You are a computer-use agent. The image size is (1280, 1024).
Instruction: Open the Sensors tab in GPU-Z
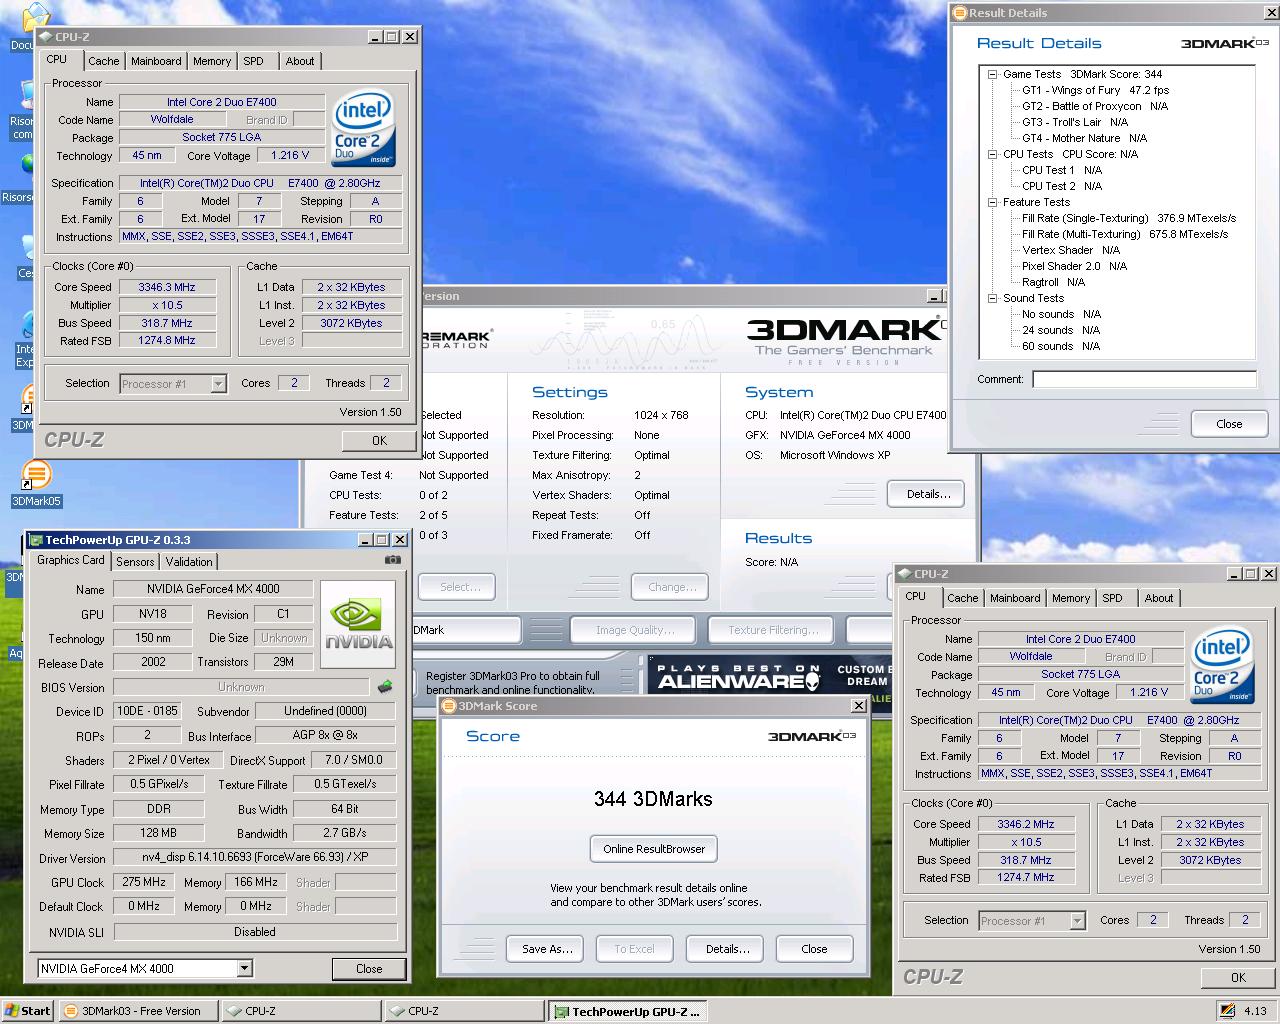point(135,562)
